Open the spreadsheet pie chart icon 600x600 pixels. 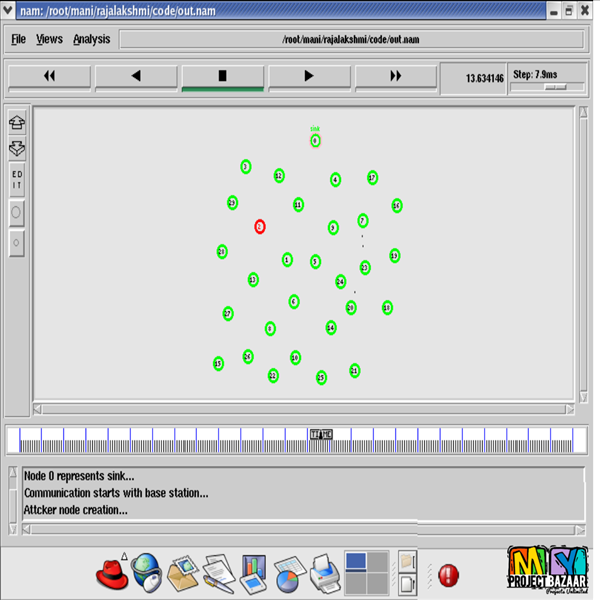tap(290, 575)
